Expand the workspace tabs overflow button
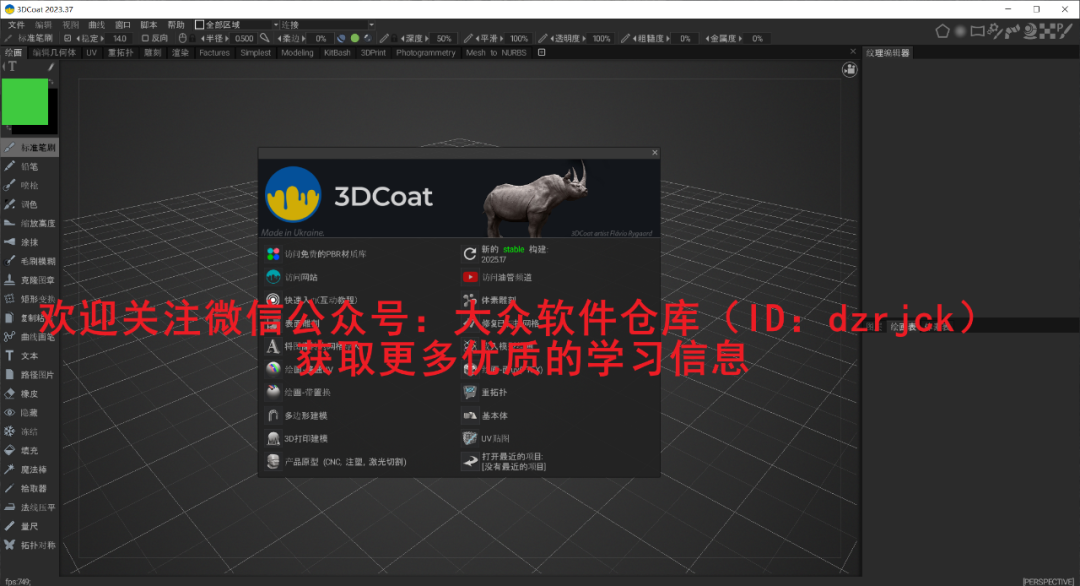 pos(541,52)
